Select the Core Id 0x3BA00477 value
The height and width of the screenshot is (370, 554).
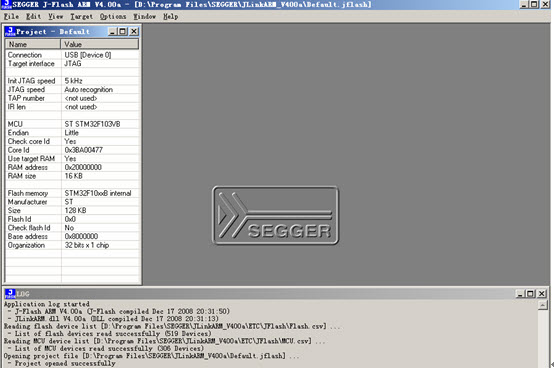pyautogui.click(x=84, y=150)
